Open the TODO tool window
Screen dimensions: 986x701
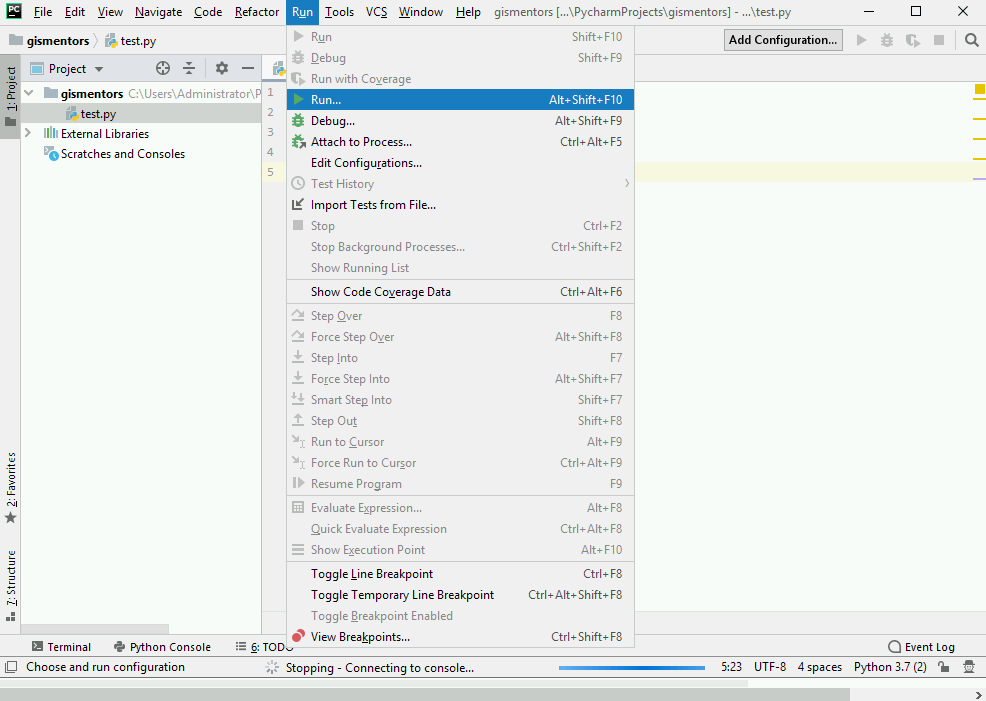click(x=266, y=646)
